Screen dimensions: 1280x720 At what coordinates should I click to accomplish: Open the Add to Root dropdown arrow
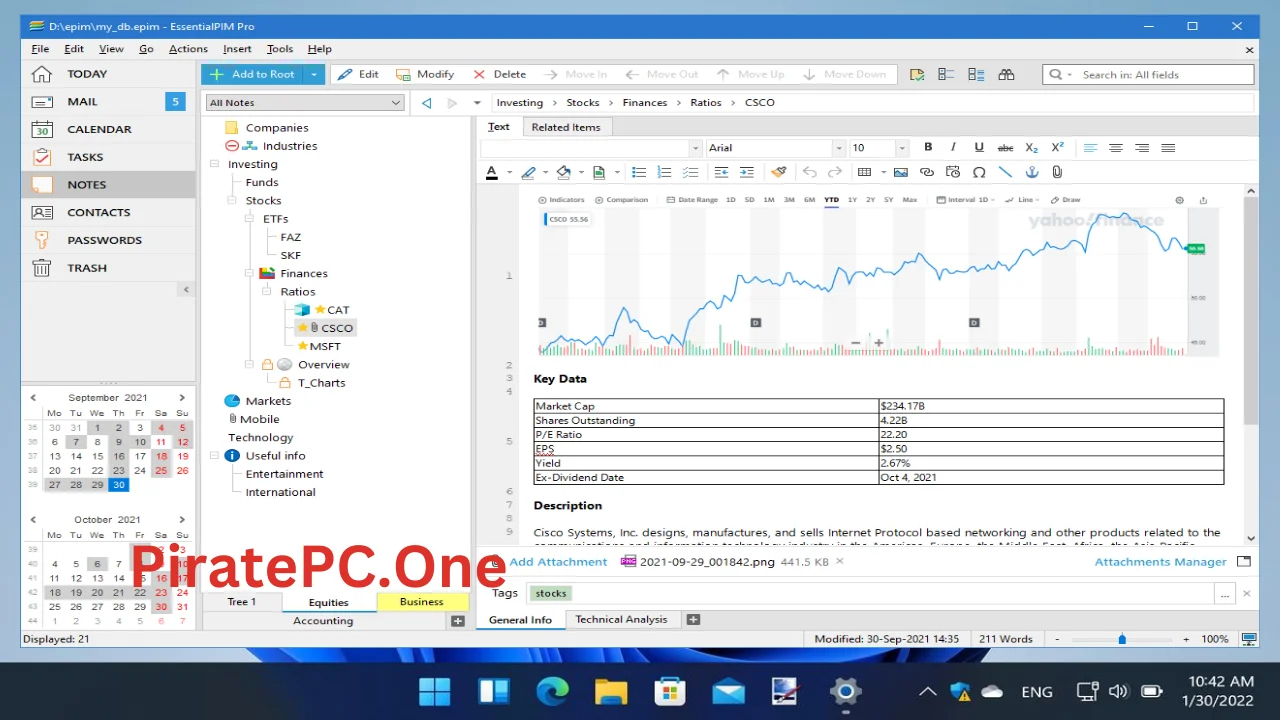coord(313,74)
